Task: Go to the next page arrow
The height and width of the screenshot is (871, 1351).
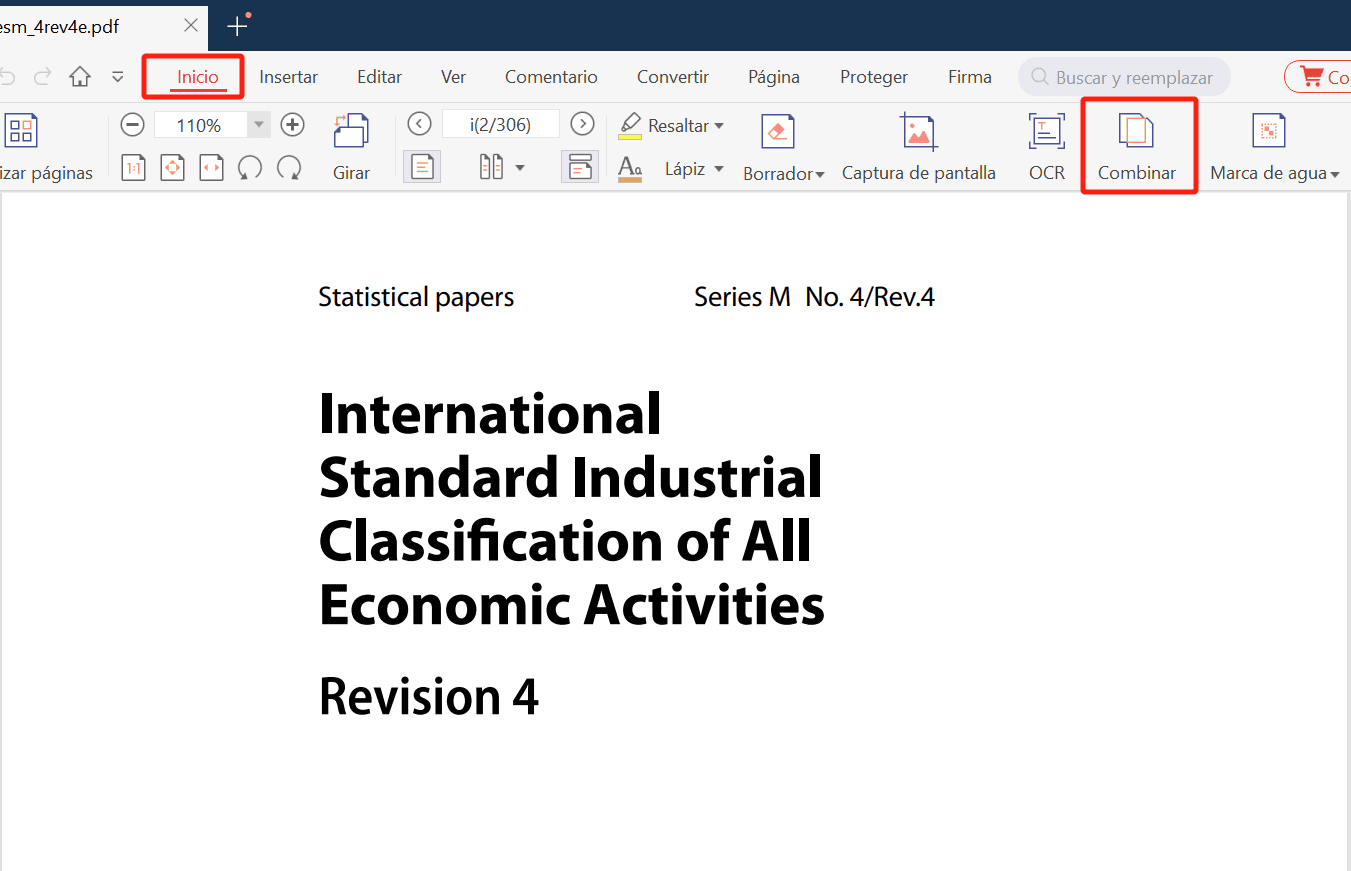Action: click(582, 124)
